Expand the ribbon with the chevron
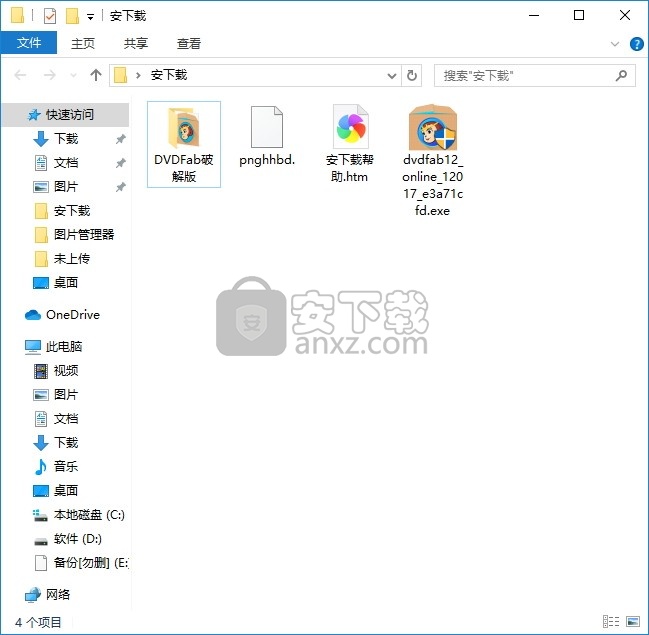The height and width of the screenshot is (635, 649). tap(615, 43)
